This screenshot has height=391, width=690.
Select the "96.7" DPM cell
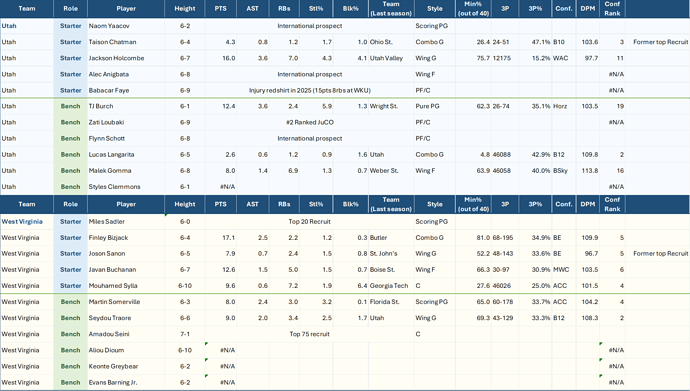(x=587, y=254)
